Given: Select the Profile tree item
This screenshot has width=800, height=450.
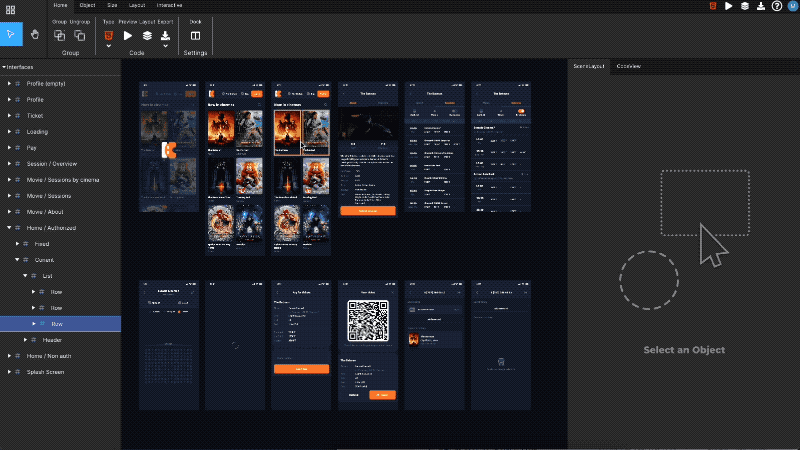Looking at the screenshot, I should pyautogui.click(x=35, y=99).
